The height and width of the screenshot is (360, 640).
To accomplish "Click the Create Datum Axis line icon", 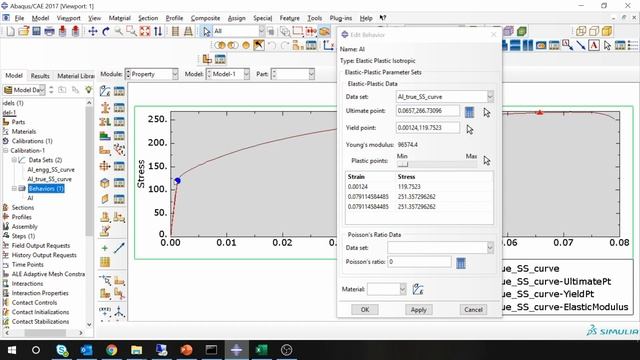I will tap(119, 248).
